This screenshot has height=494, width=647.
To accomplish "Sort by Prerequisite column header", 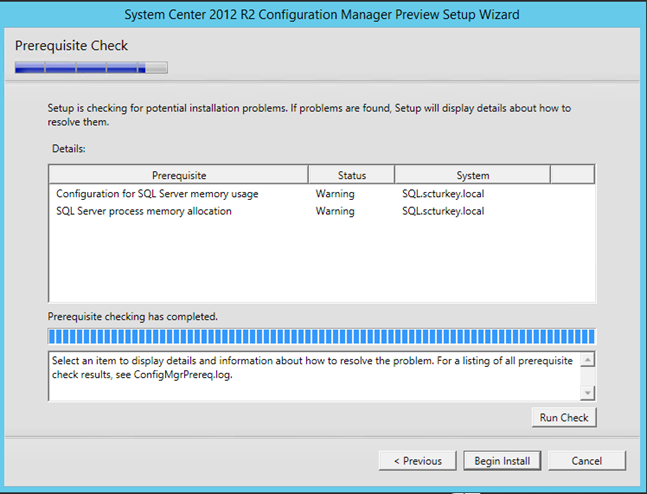I will (x=178, y=175).
